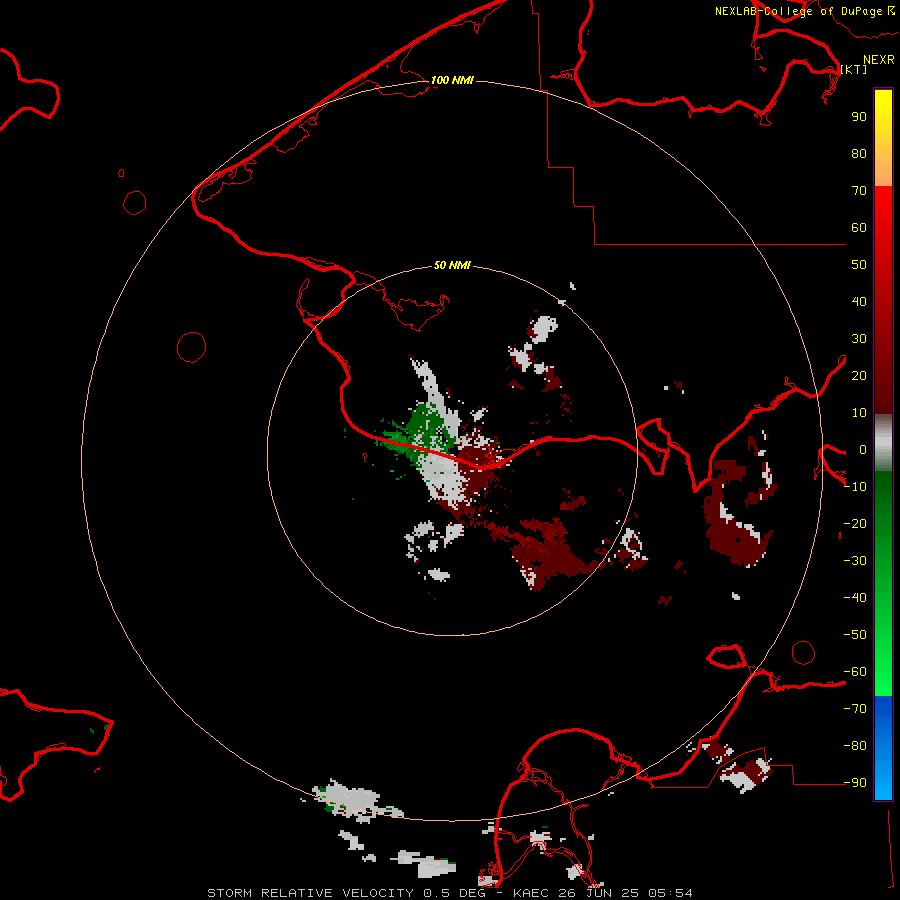Viewport: 900px width, 900px height.
Task: Click the 50 value on the velocity scale
Action: click(x=859, y=265)
